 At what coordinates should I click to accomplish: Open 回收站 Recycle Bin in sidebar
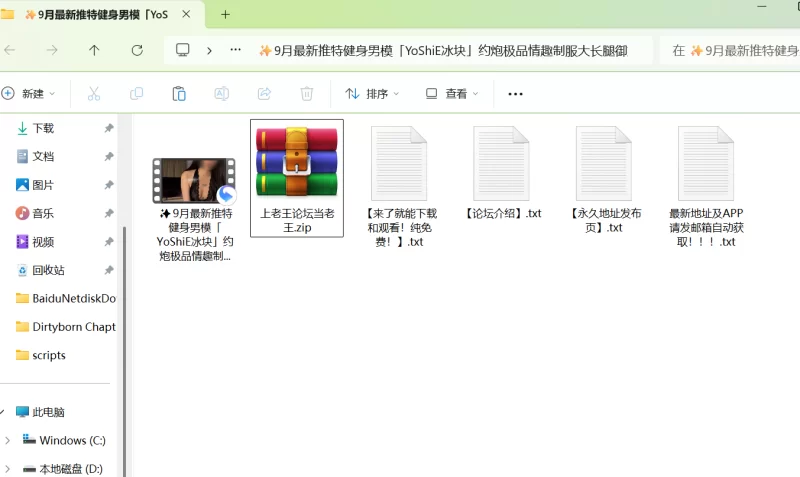(48, 270)
